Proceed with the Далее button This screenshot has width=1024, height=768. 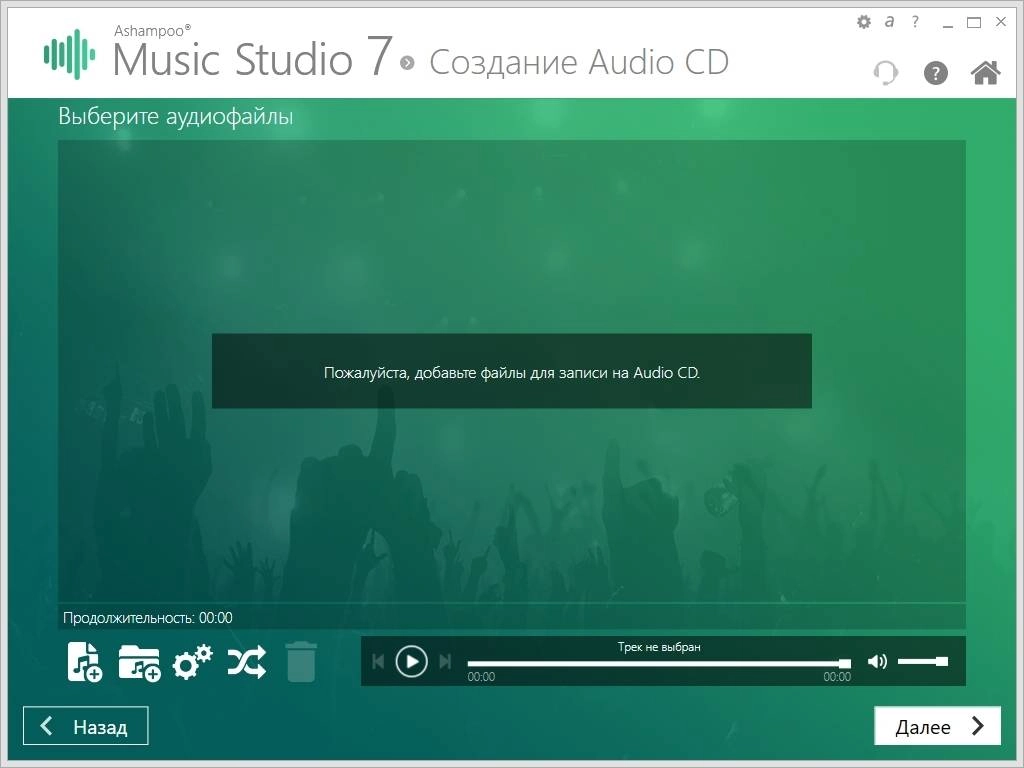click(x=937, y=726)
